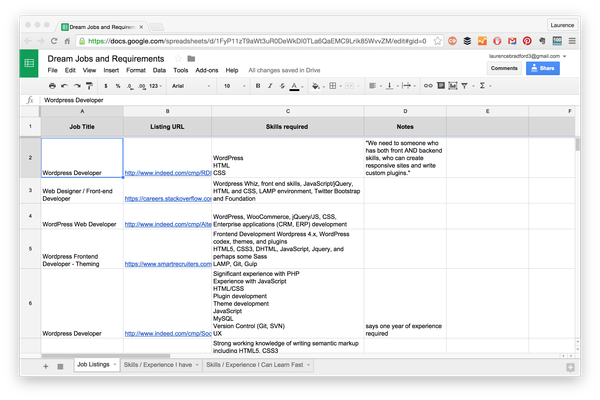This screenshot has width=600, height=400.
Task: Toggle italic formatting
Action: (270, 86)
